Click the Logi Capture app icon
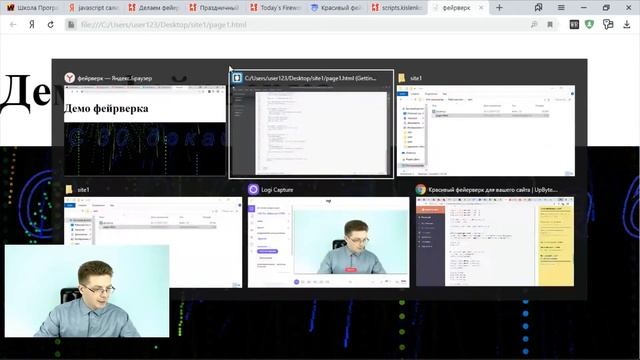The width and height of the screenshot is (640, 360). 253,189
